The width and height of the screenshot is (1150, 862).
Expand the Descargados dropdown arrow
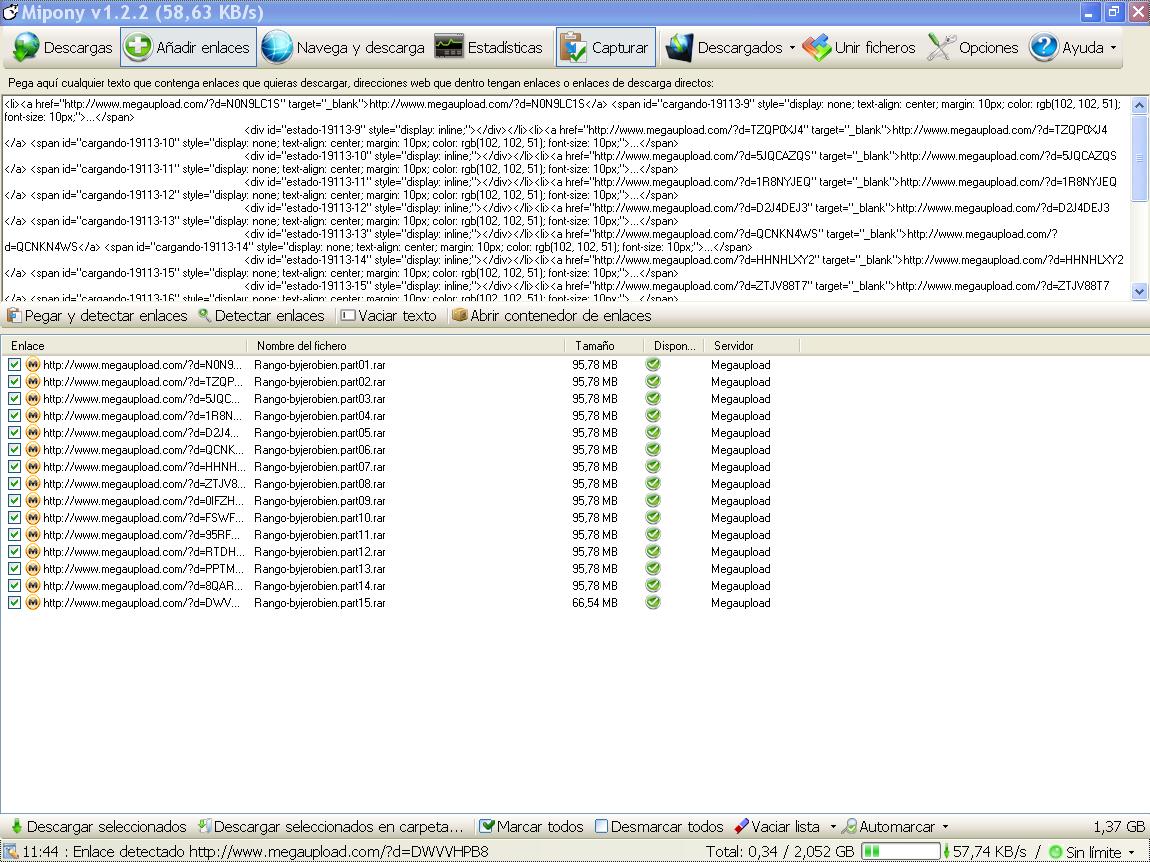792,48
